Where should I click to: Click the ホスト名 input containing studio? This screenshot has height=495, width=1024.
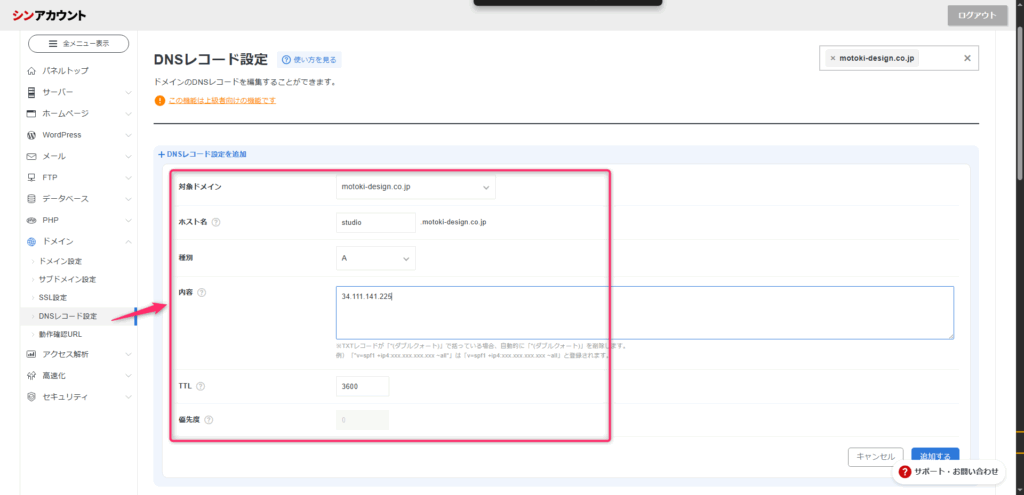tap(376, 222)
